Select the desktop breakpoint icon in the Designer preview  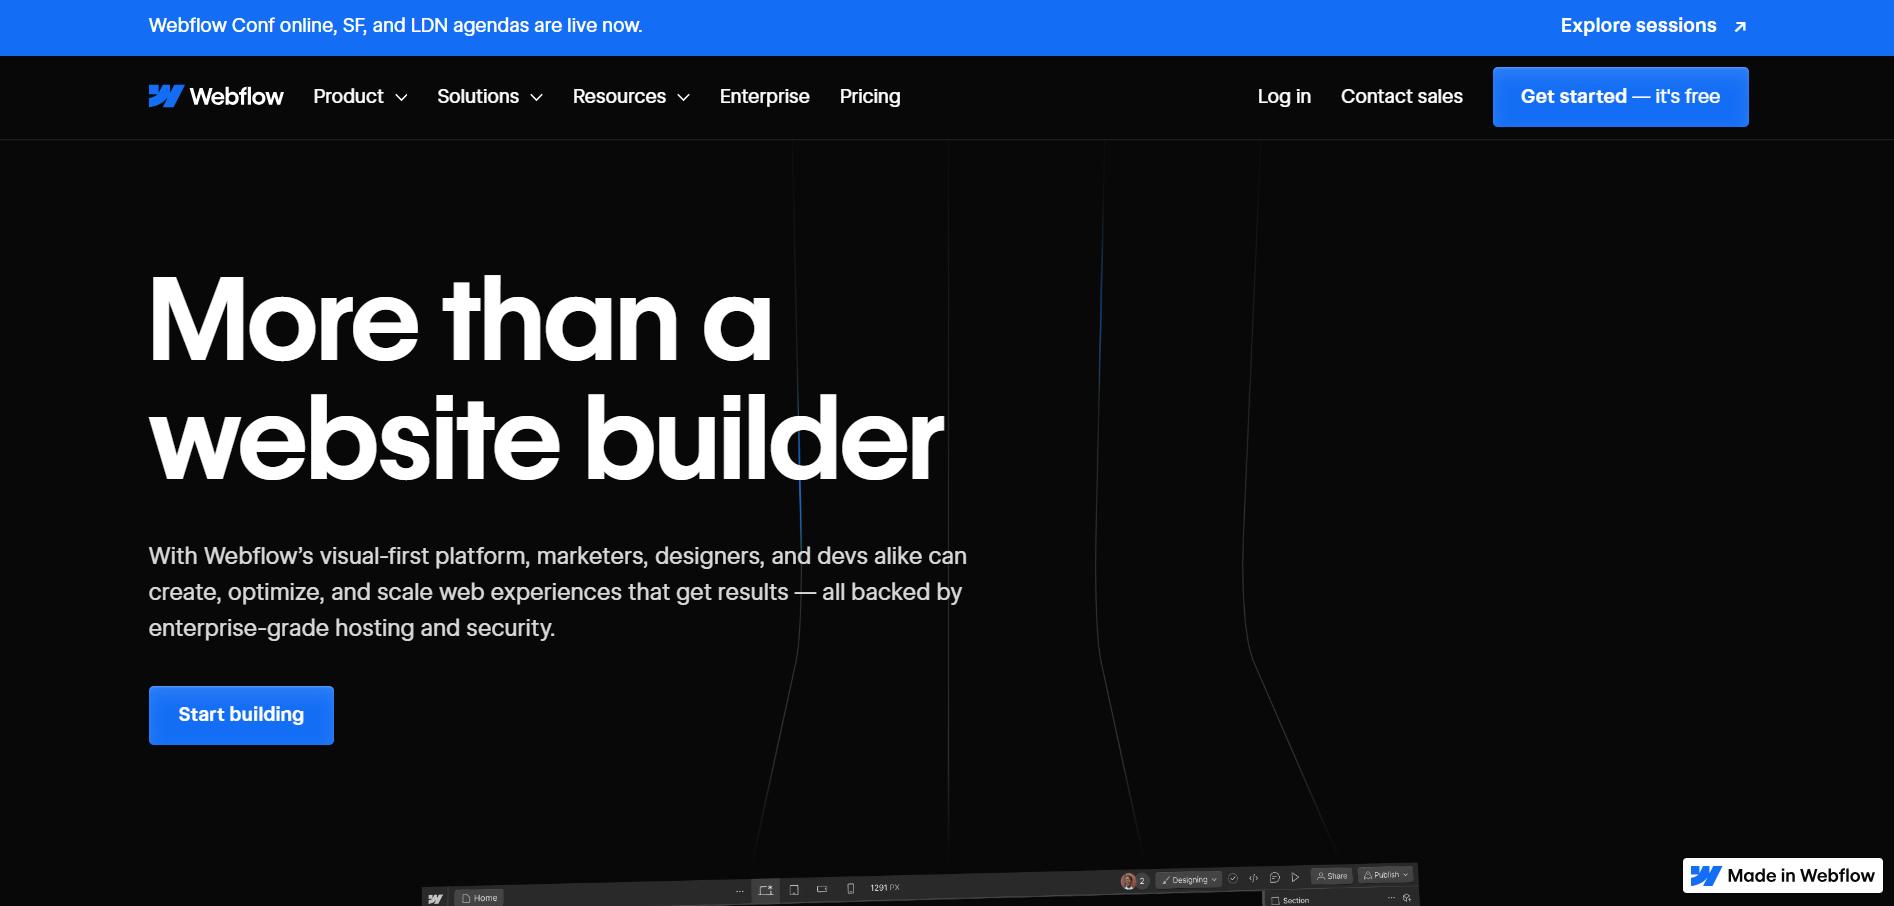[x=766, y=890]
